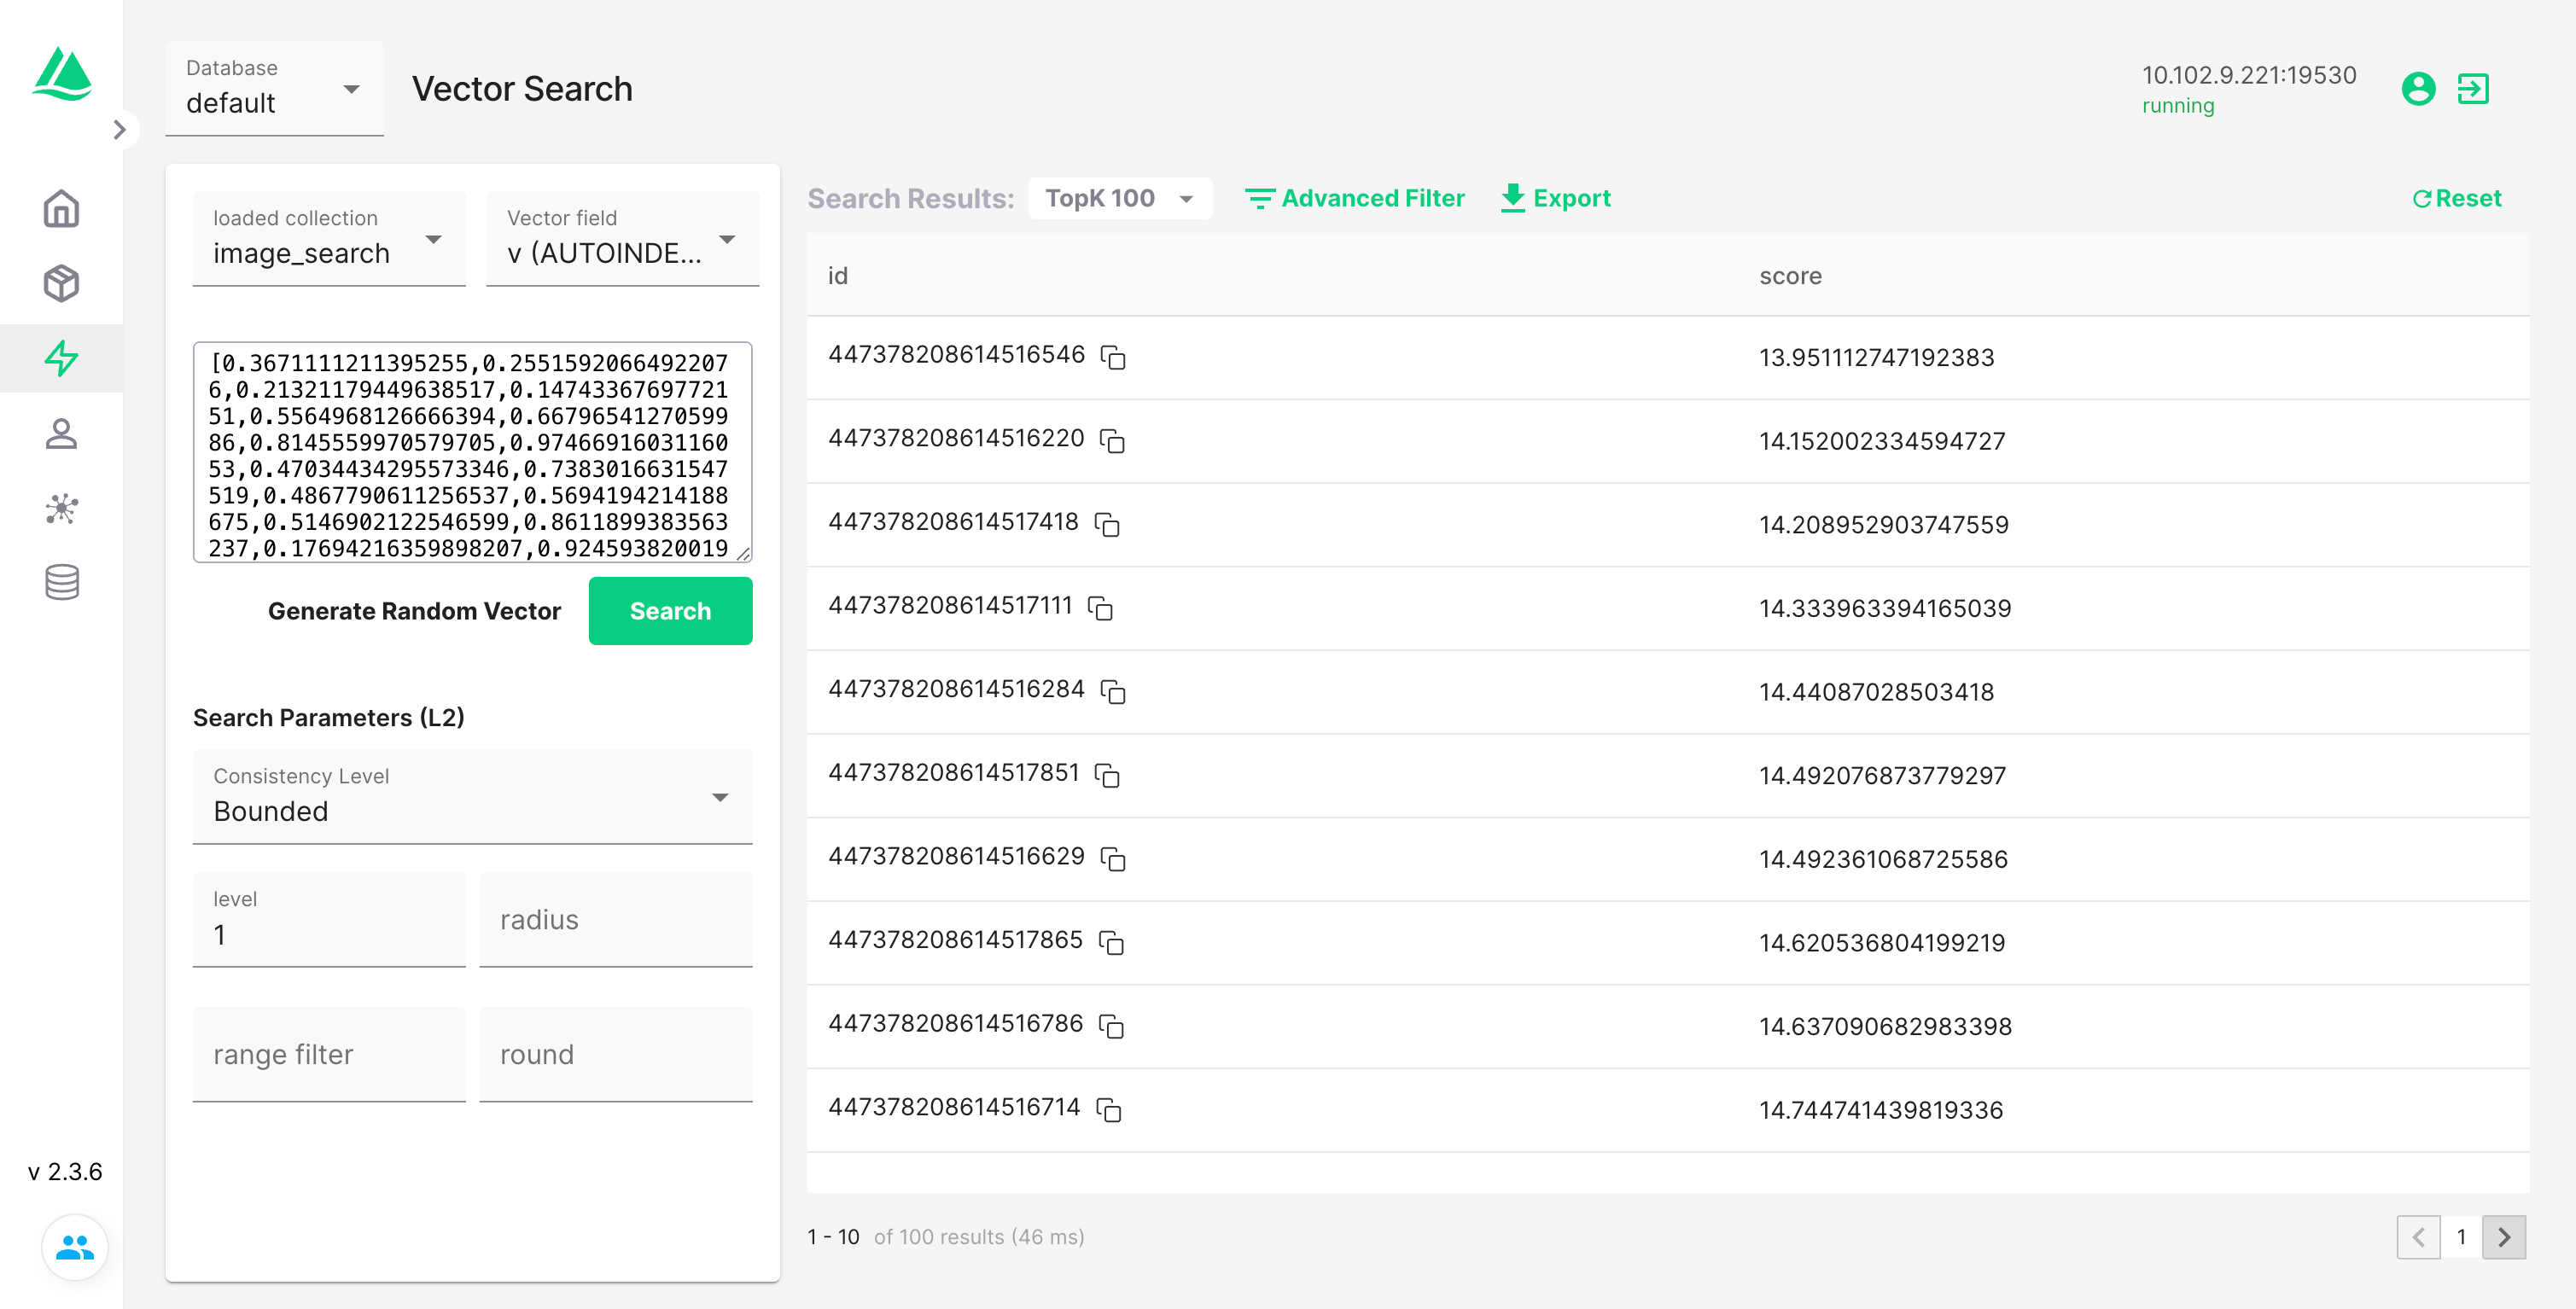2576x1309 pixels.
Task: Copy id 447378208614516786
Action: tap(1111, 1026)
